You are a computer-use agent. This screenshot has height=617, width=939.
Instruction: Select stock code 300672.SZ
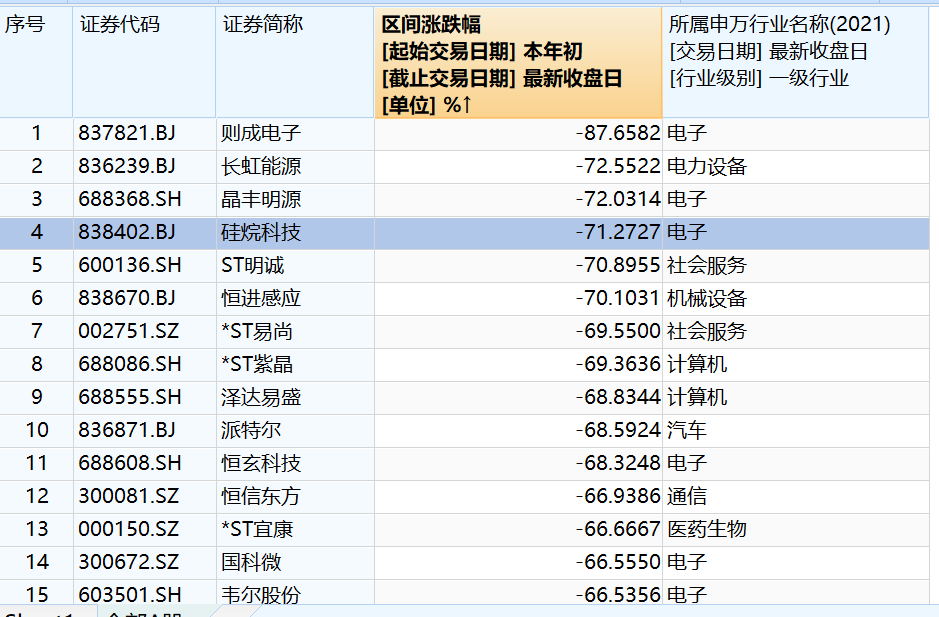129,561
